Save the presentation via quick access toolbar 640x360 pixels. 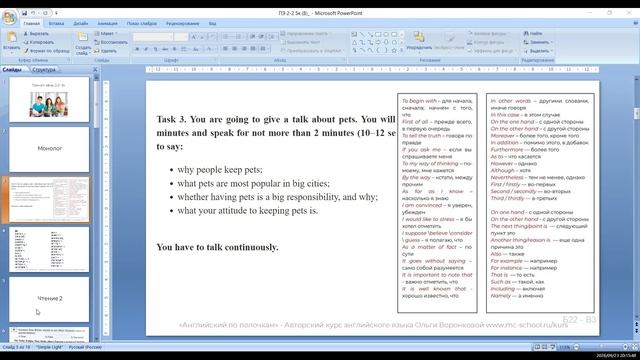pos(24,13)
